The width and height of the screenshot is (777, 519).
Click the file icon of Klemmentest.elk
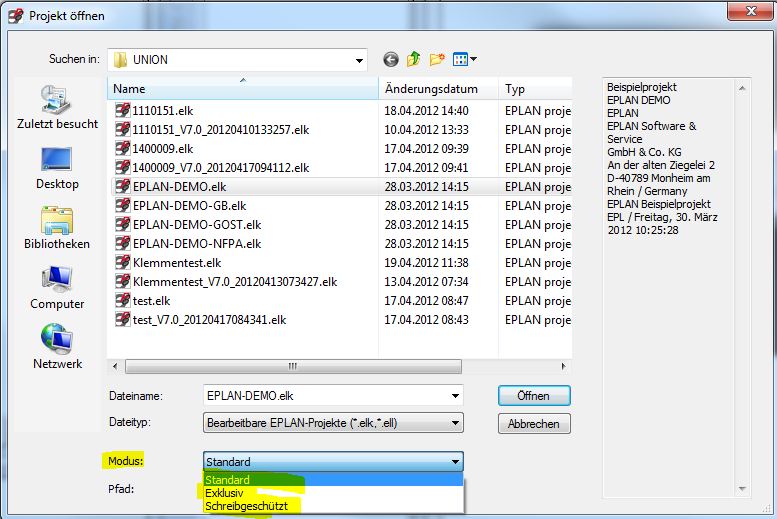pyautogui.click(x=122, y=262)
